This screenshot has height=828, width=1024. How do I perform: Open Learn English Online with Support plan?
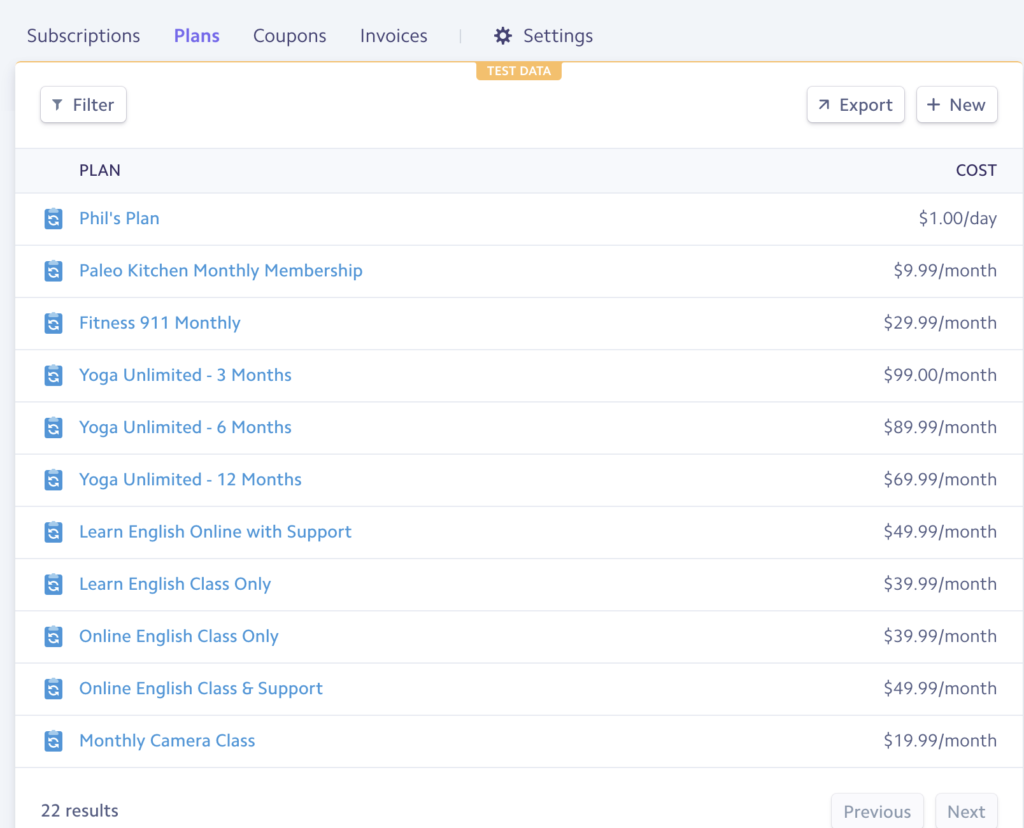[x=215, y=532]
